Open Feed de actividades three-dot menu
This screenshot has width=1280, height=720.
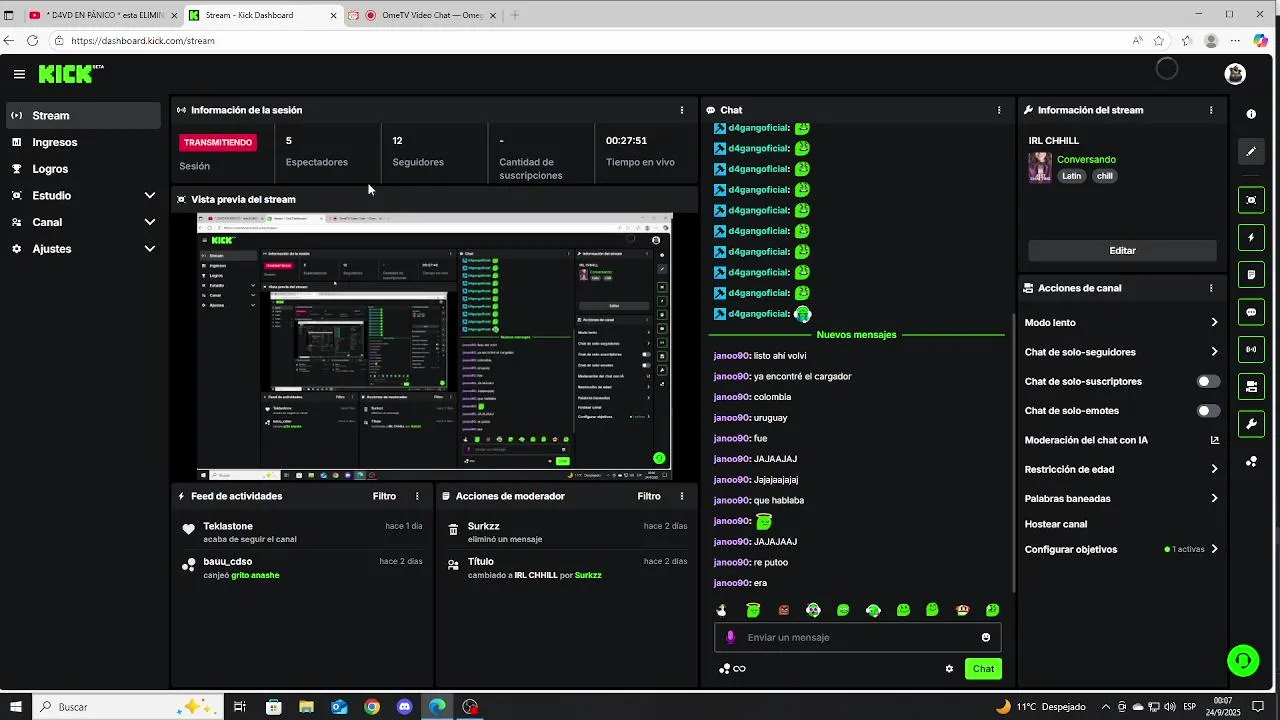(417, 496)
